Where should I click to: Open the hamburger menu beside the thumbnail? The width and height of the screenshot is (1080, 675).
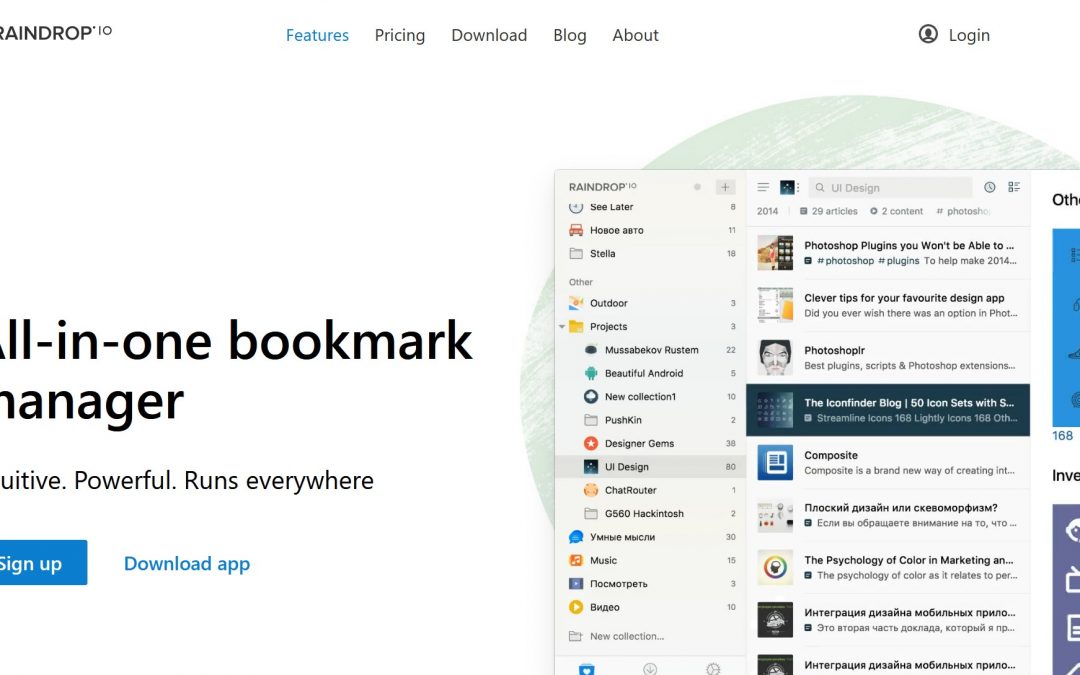pyautogui.click(x=764, y=186)
